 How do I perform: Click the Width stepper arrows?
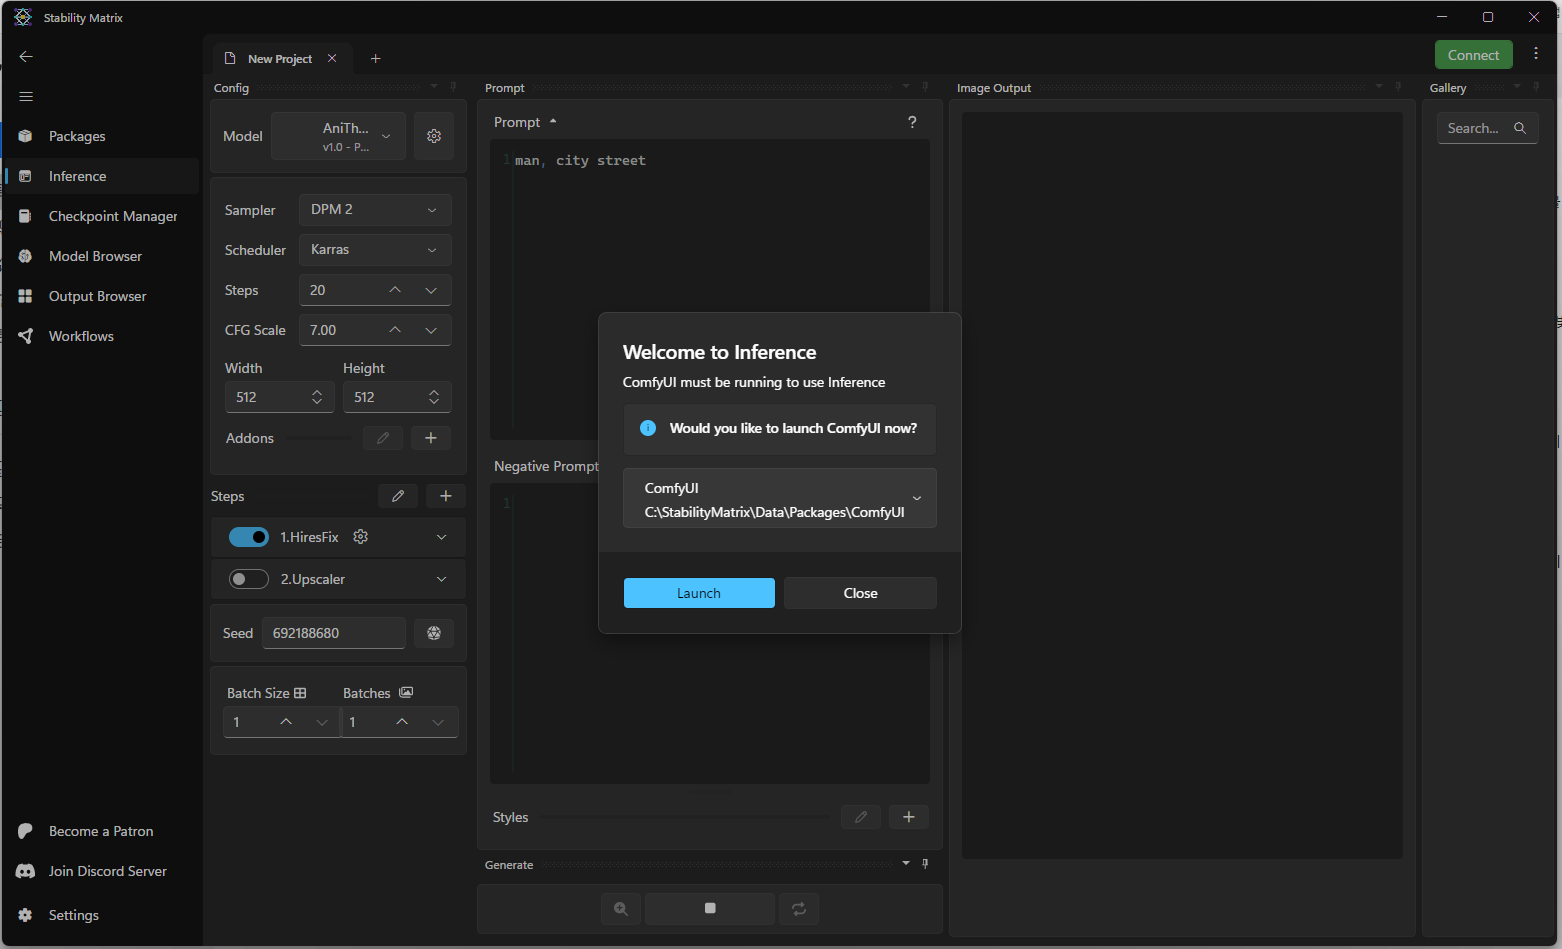coord(317,397)
